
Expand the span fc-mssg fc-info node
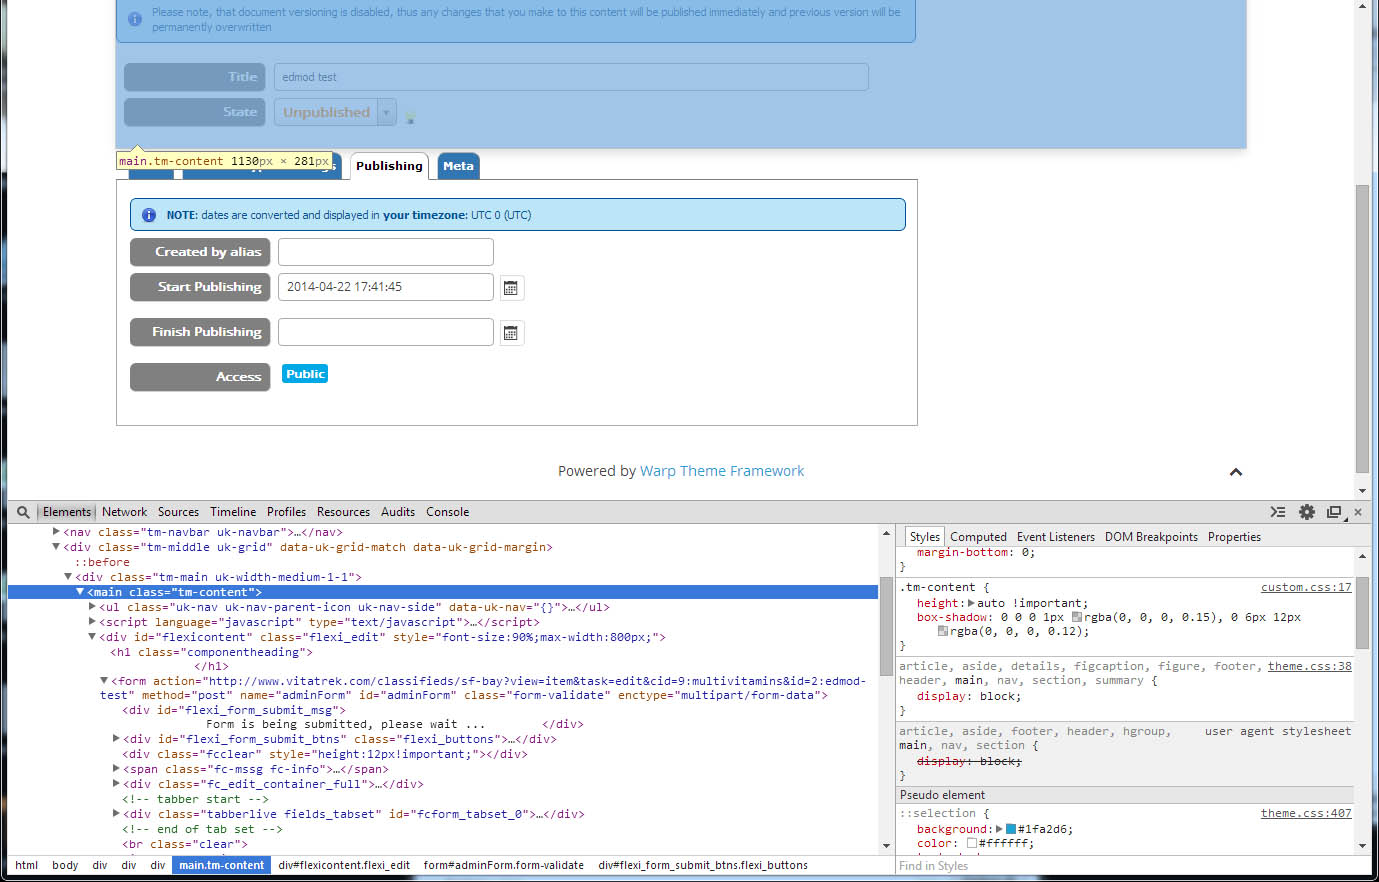pyautogui.click(x=116, y=769)
